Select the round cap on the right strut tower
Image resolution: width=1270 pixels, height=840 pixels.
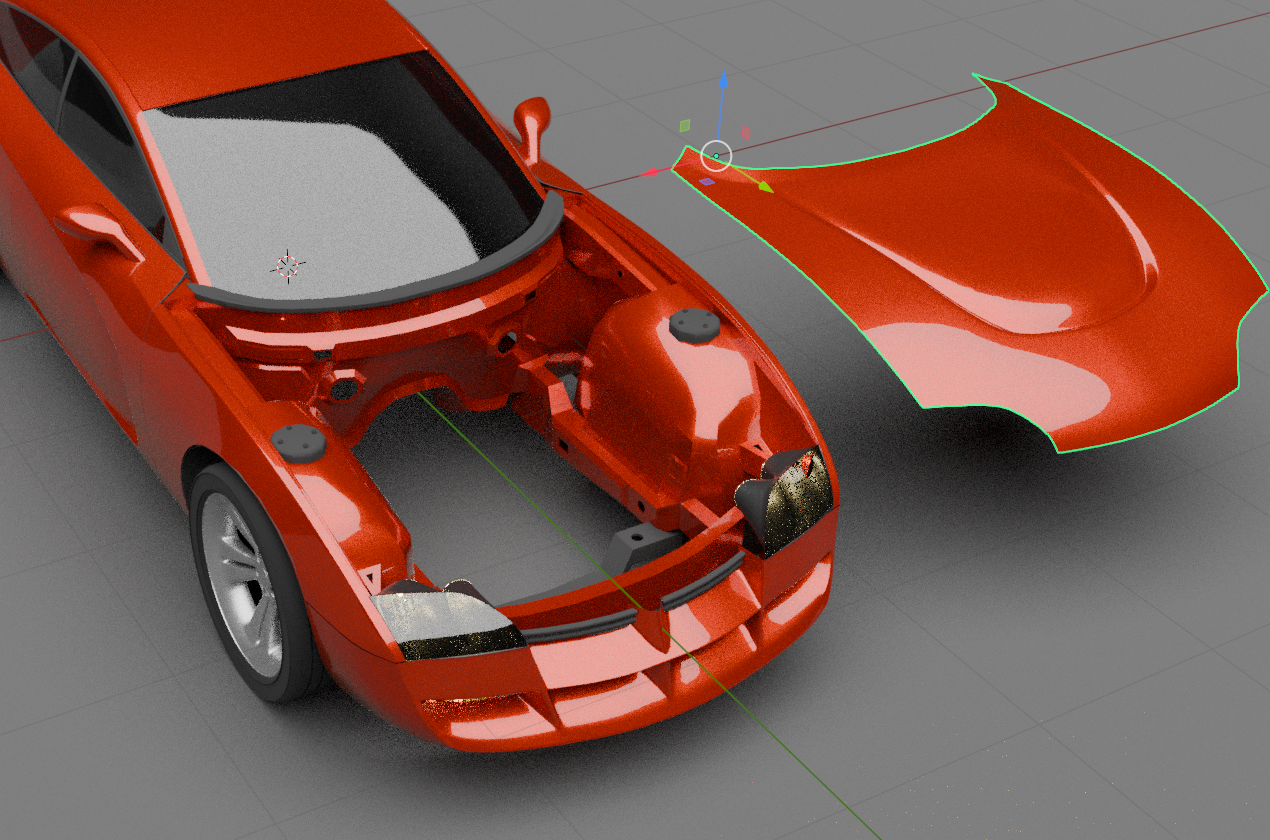click(694, 324)
